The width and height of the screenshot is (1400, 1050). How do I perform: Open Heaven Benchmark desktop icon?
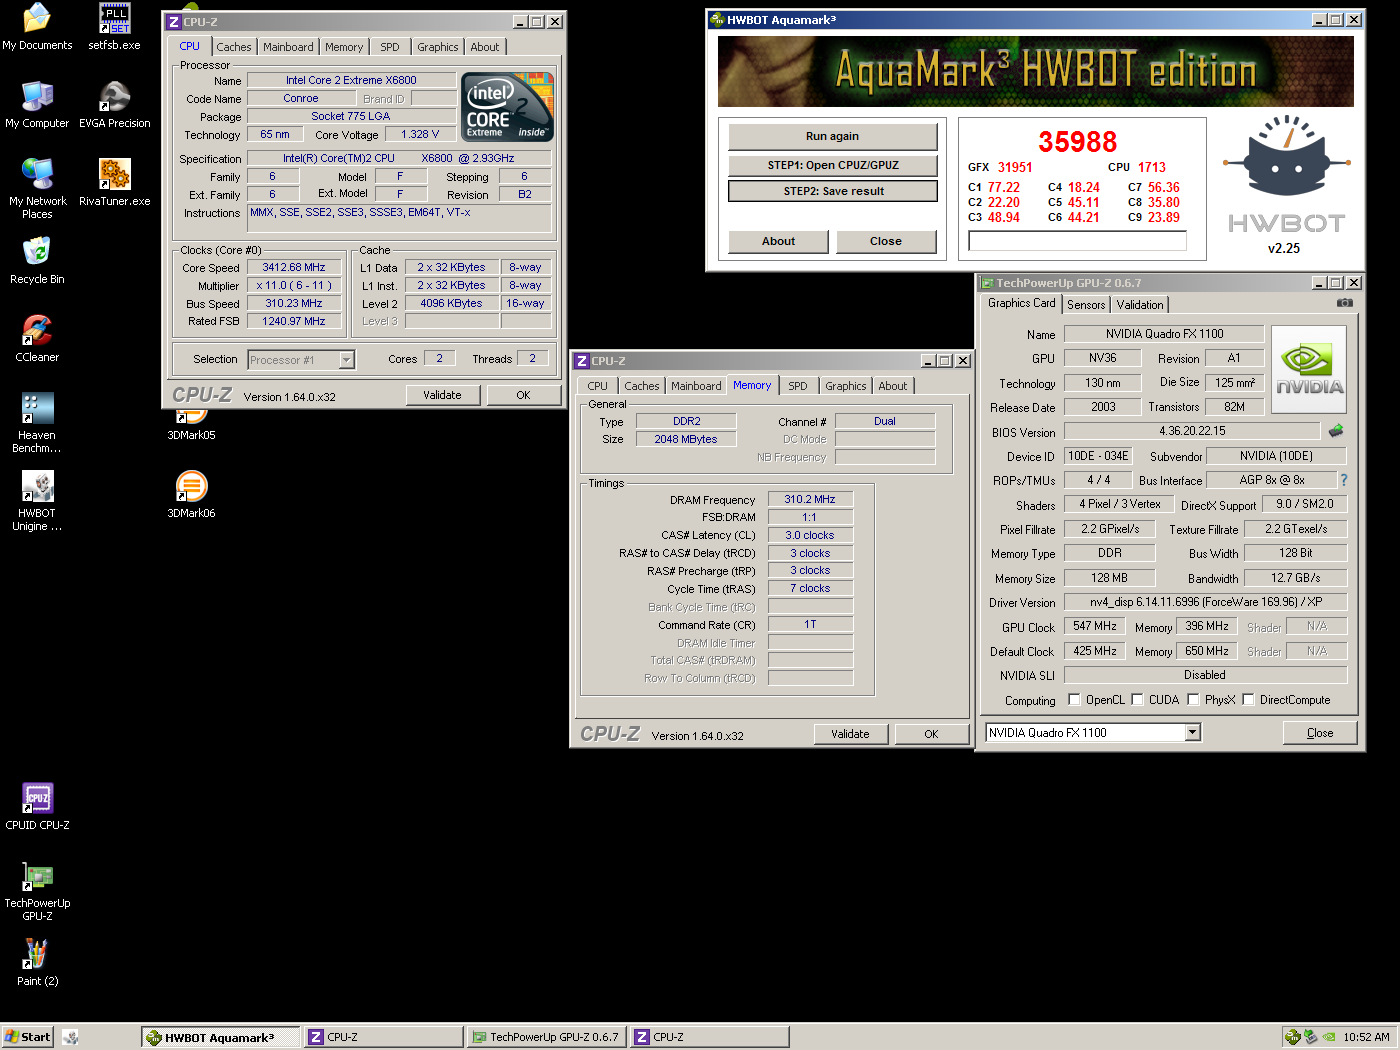pos(37,423)
